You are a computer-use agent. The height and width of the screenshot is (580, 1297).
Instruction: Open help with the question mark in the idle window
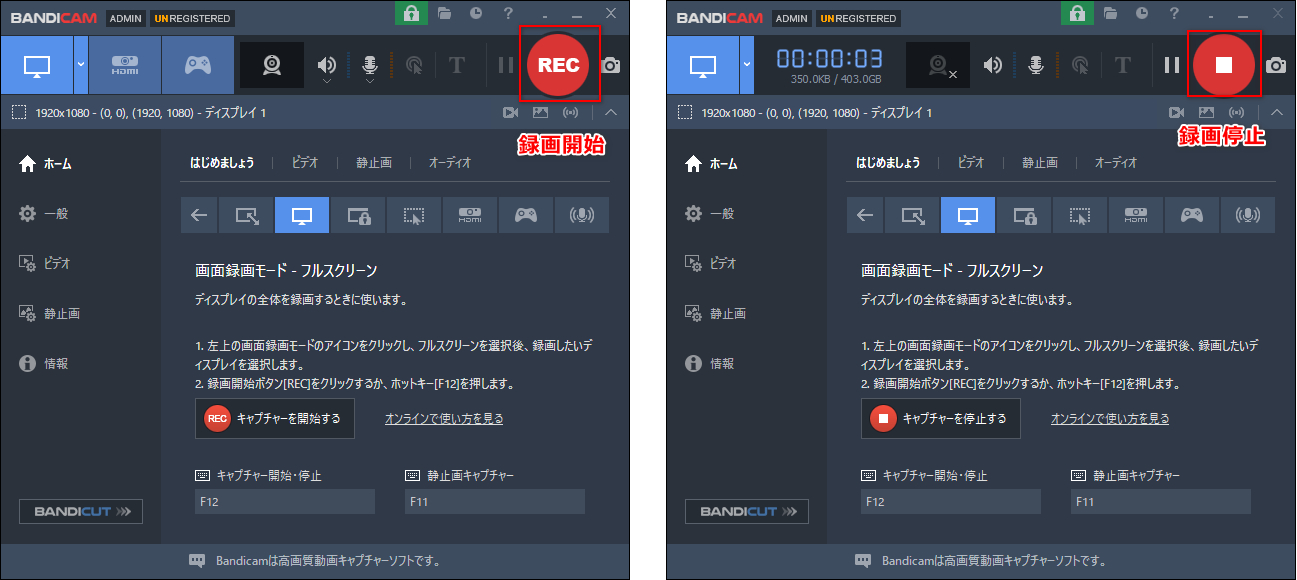click(x=509, y=13)
